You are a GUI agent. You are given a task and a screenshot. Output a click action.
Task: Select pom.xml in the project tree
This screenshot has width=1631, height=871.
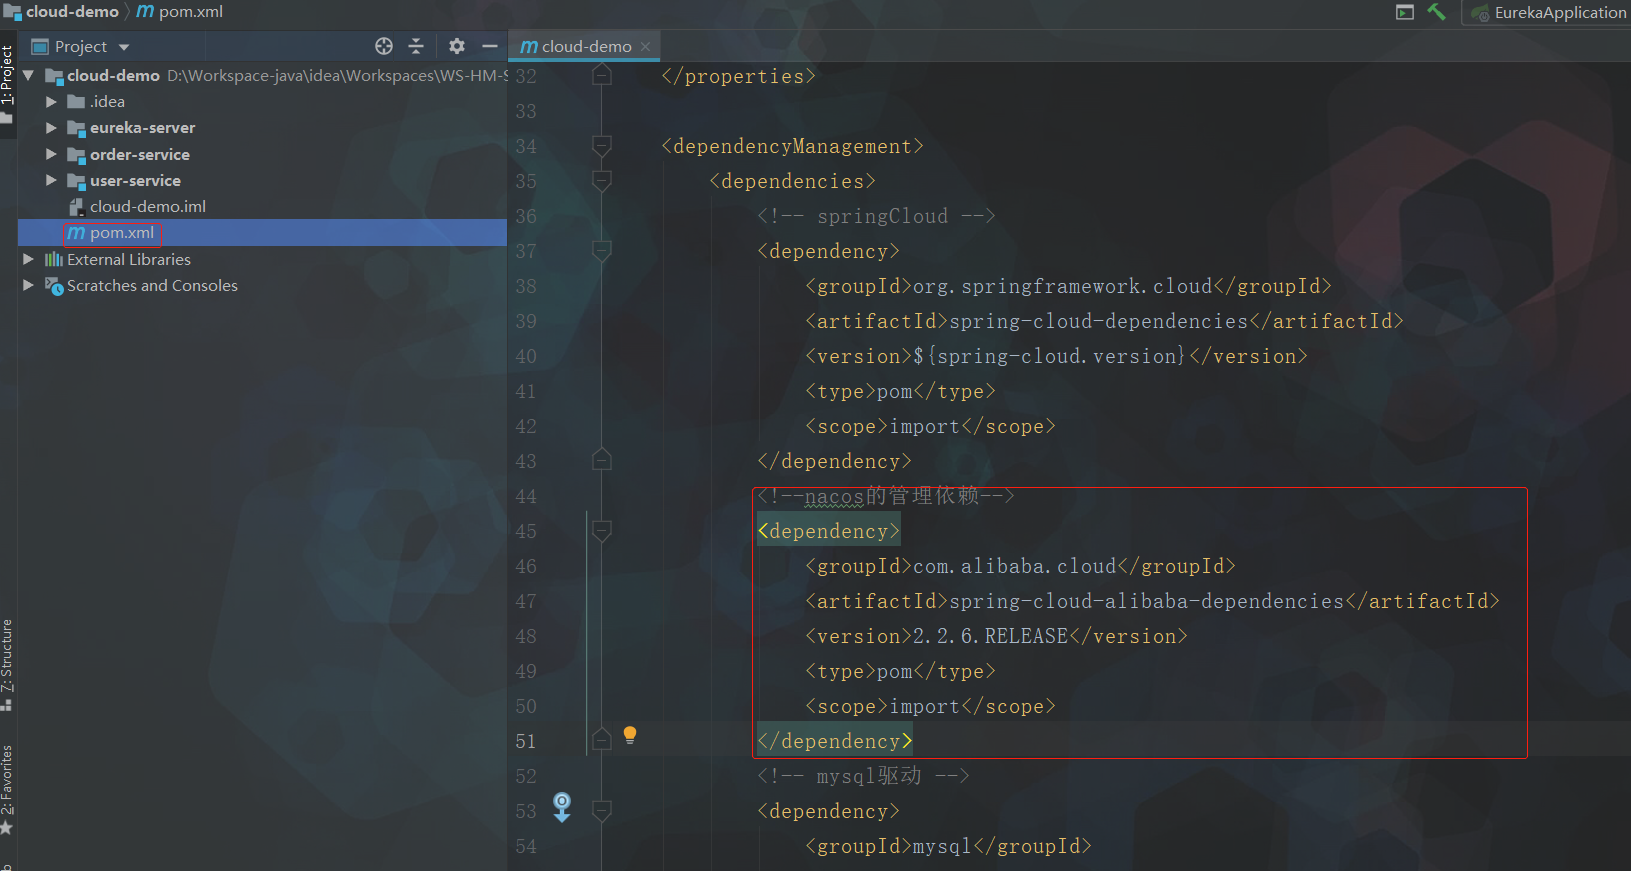(x=262, y=233)
